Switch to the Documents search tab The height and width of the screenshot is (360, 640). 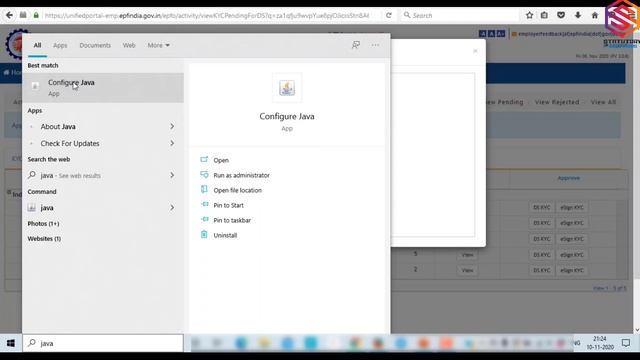95,45
